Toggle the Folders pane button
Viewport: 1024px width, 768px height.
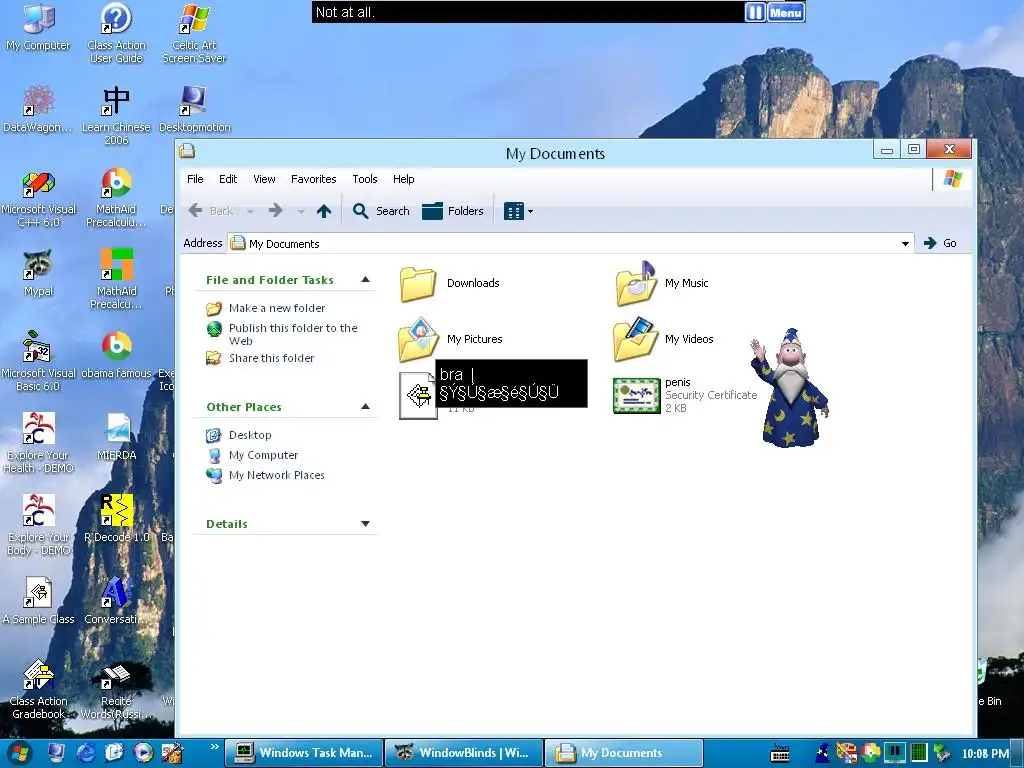click(x=453, y=211)
